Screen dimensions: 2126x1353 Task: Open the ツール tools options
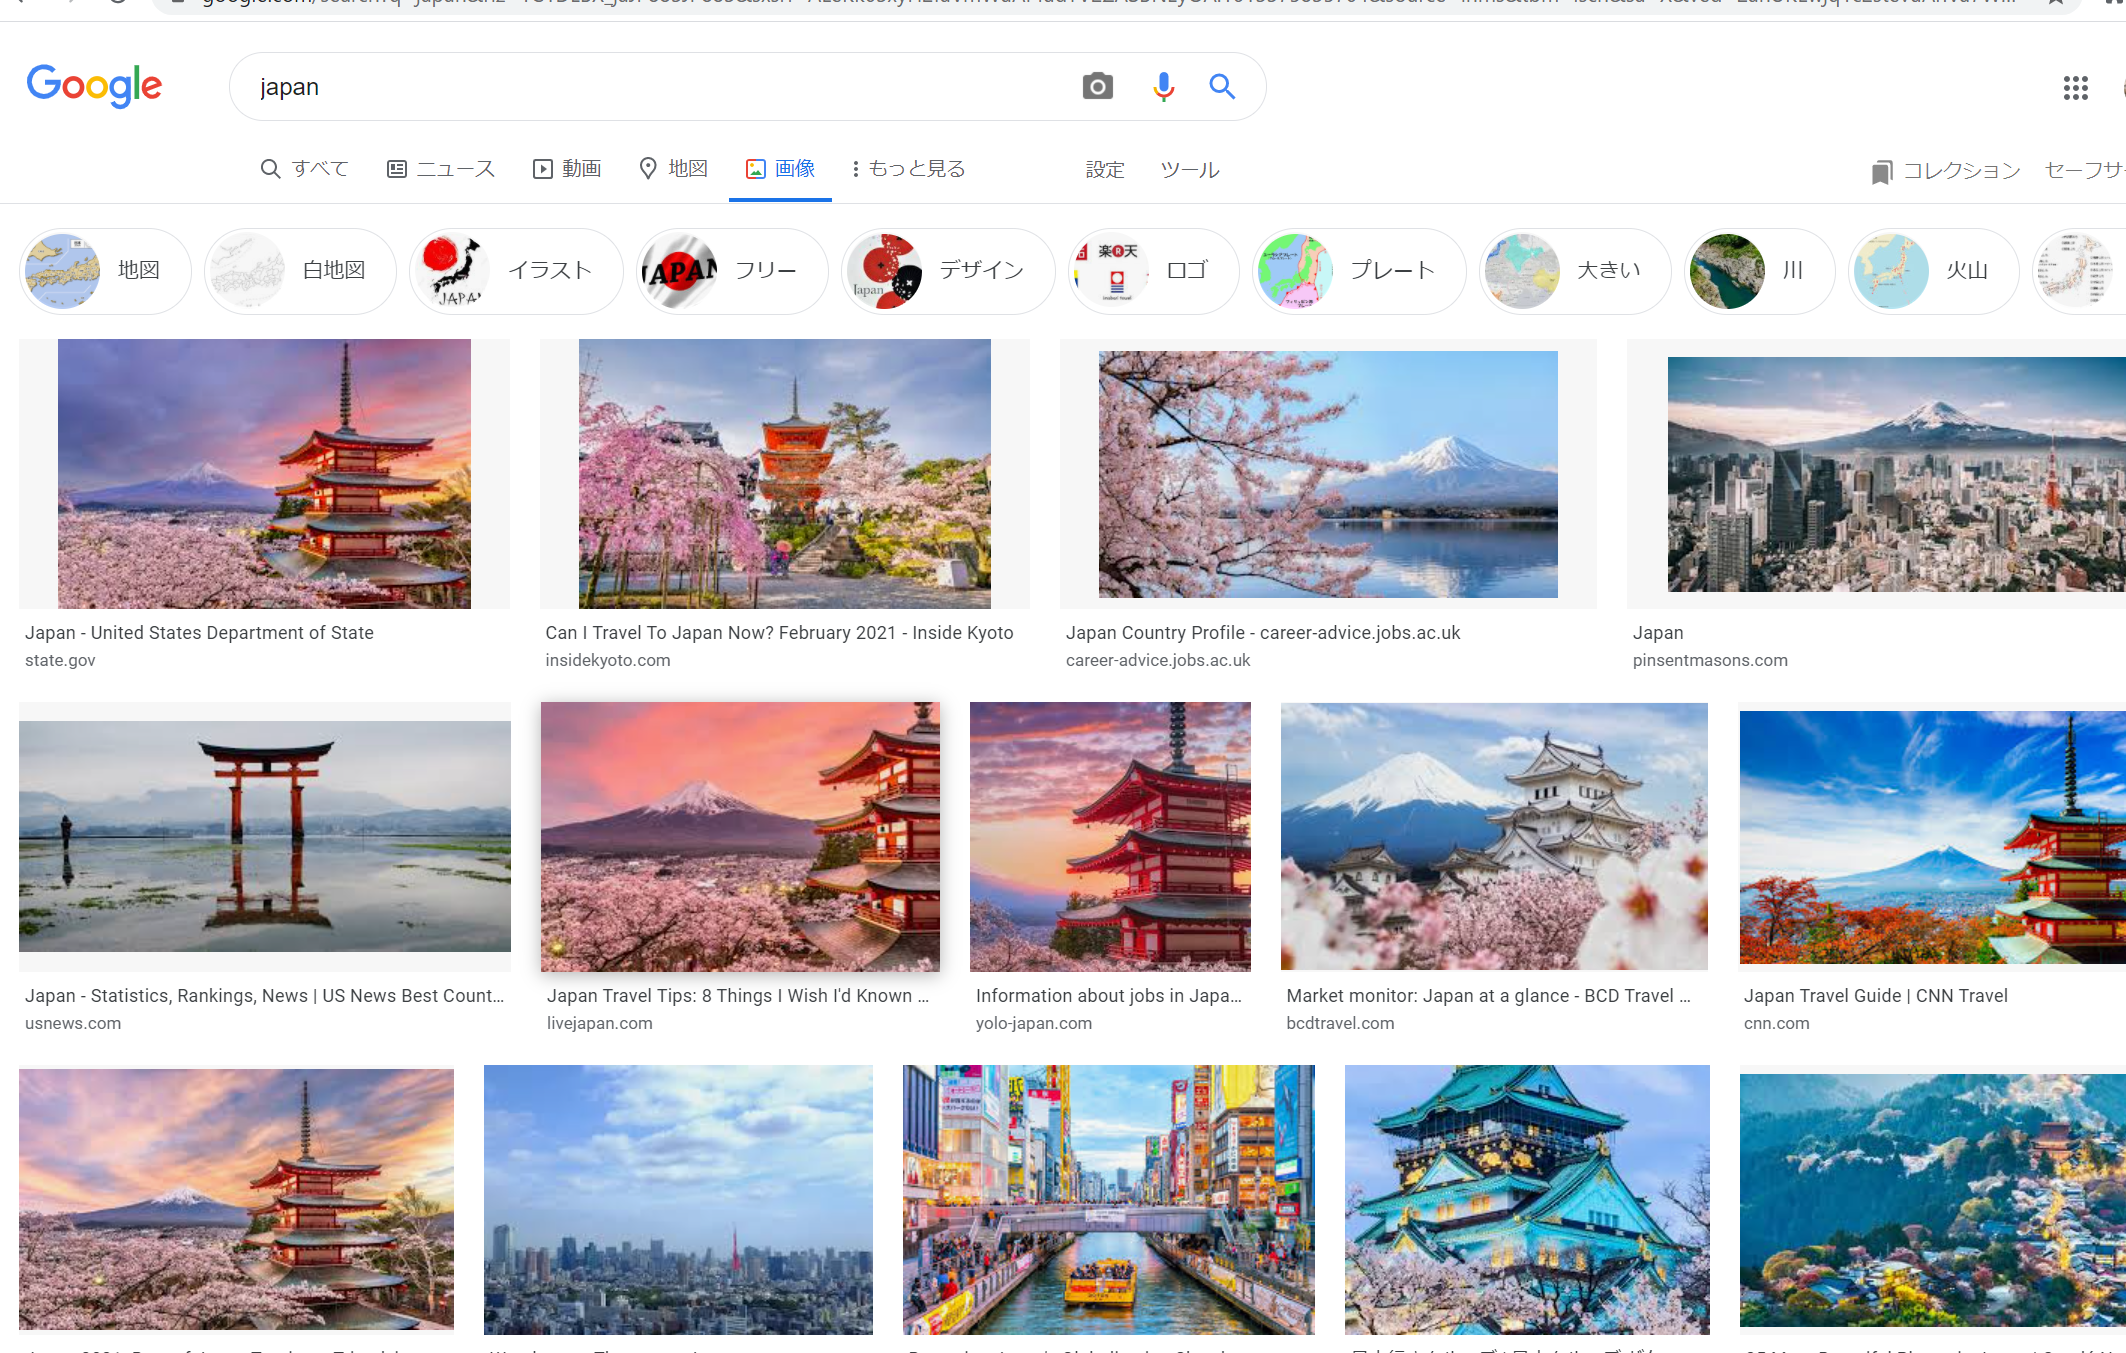1189,170
